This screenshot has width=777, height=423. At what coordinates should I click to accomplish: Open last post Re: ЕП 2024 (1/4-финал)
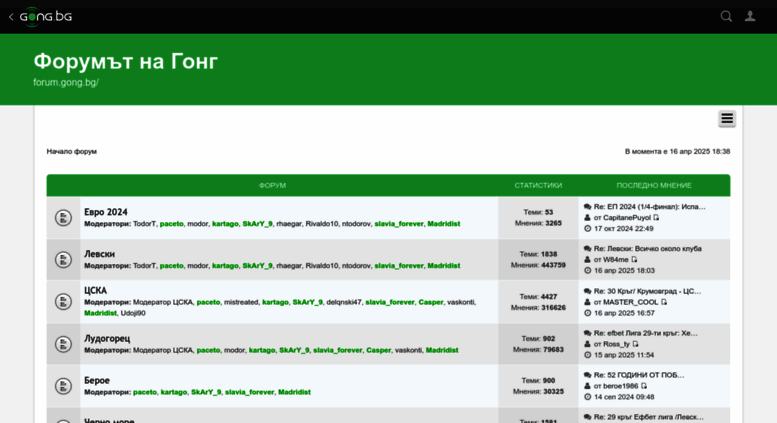(x=650, y=207)
